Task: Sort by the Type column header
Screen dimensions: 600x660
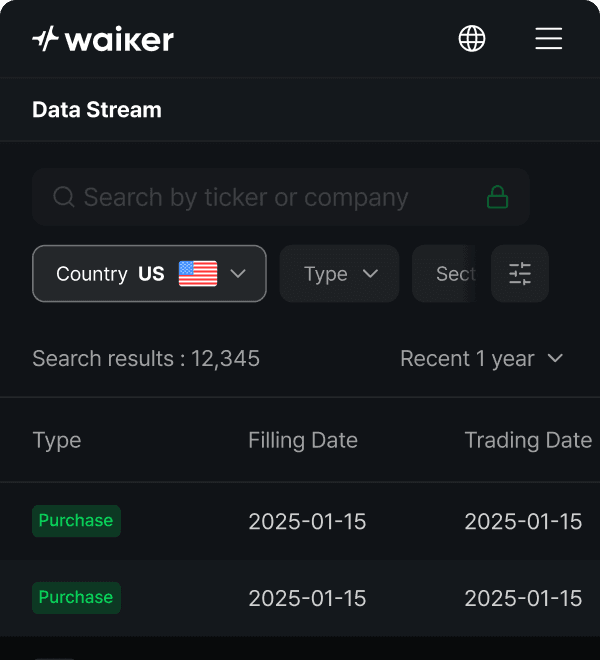Action: [57, 440]
